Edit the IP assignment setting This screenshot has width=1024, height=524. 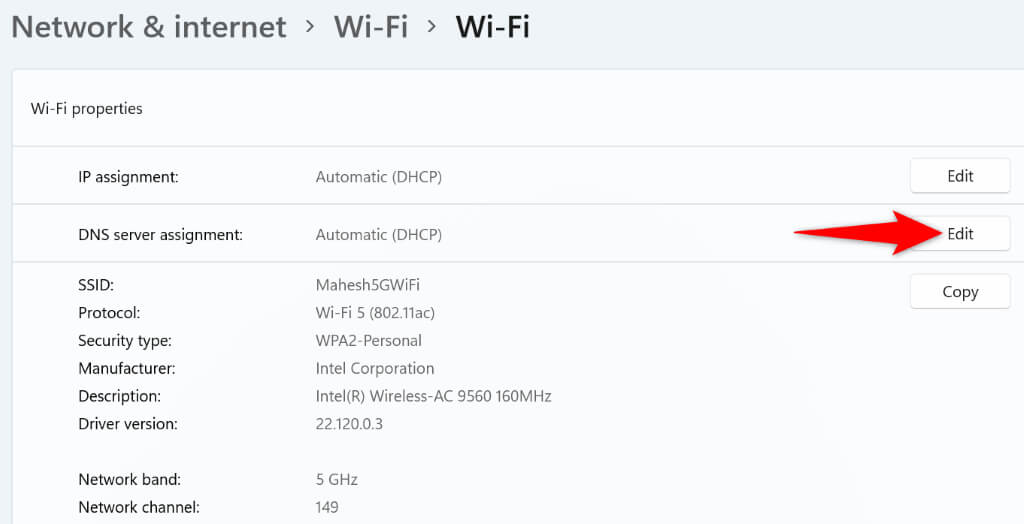point(959,176)
